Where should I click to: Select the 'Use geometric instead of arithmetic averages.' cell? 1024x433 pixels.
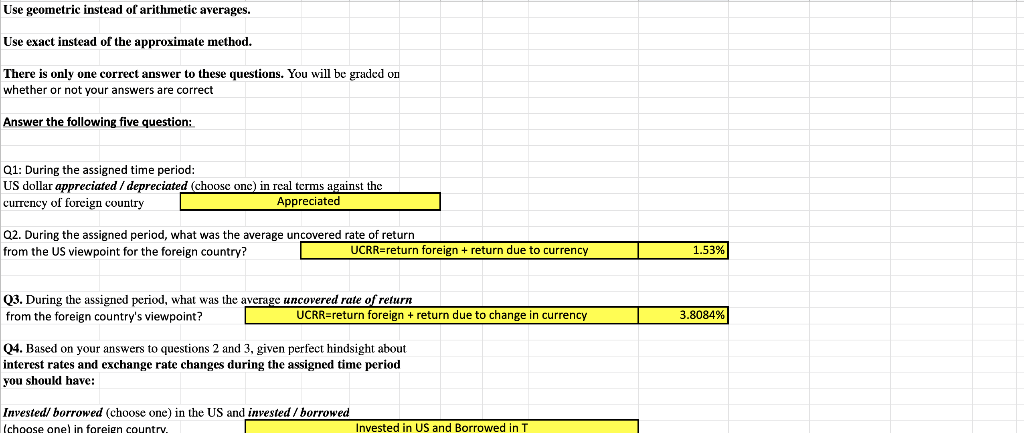pyautogui.click(x=127, y=10)
